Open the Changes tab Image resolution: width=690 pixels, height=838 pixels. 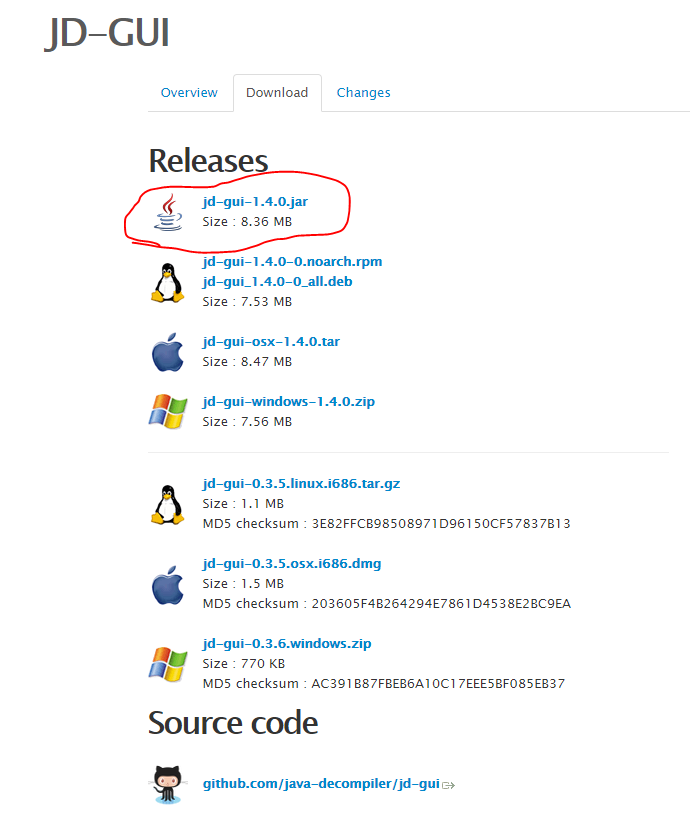(363, 92)
